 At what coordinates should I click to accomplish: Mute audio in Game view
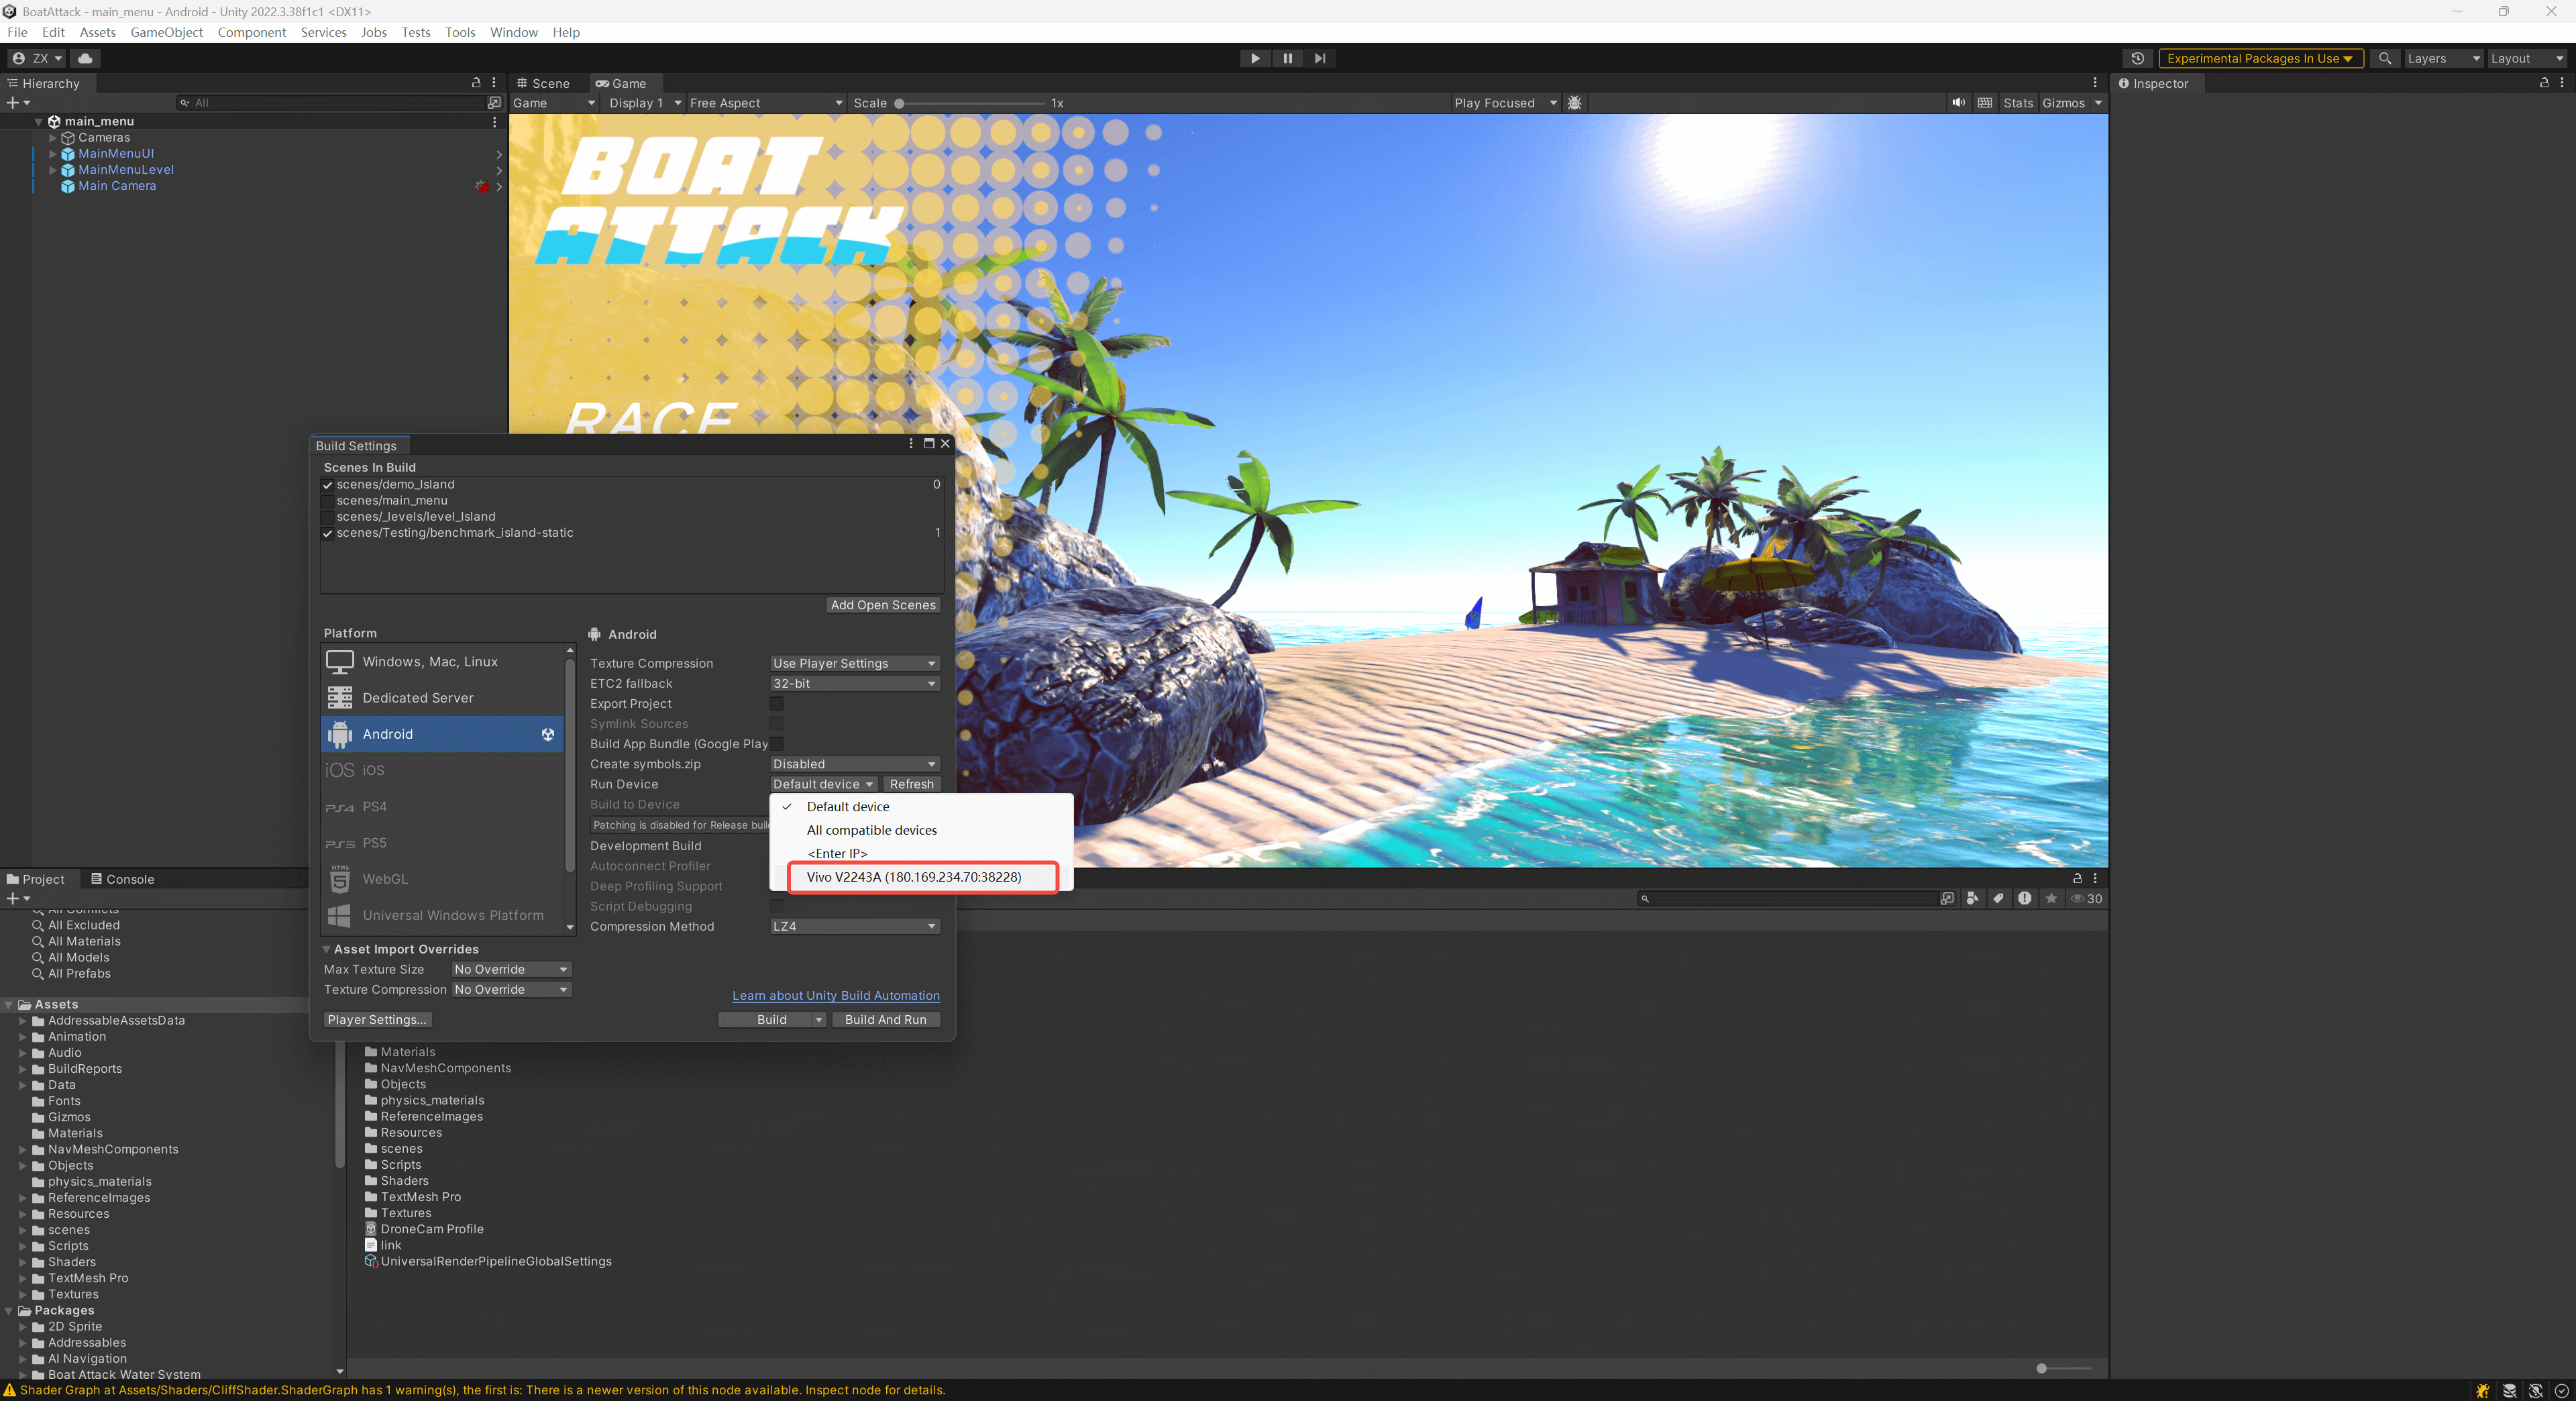click(1957, 103)
